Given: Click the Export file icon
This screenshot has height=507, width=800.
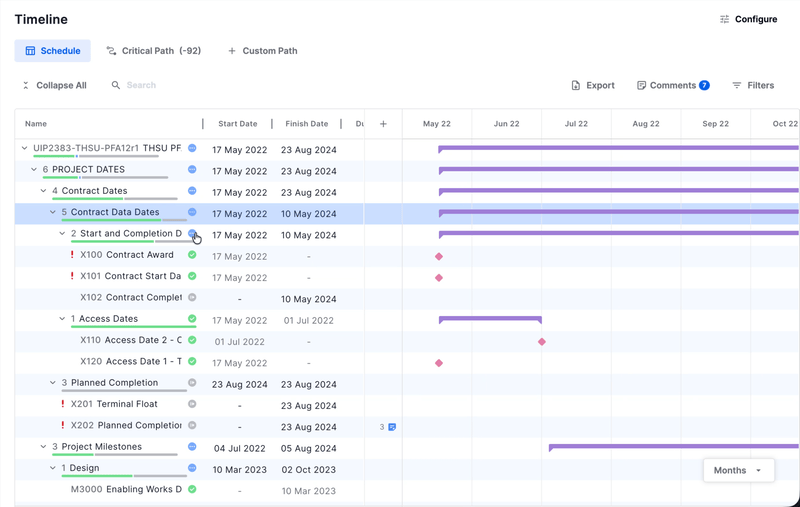Looking at the screenshot, I should (576, 86).
